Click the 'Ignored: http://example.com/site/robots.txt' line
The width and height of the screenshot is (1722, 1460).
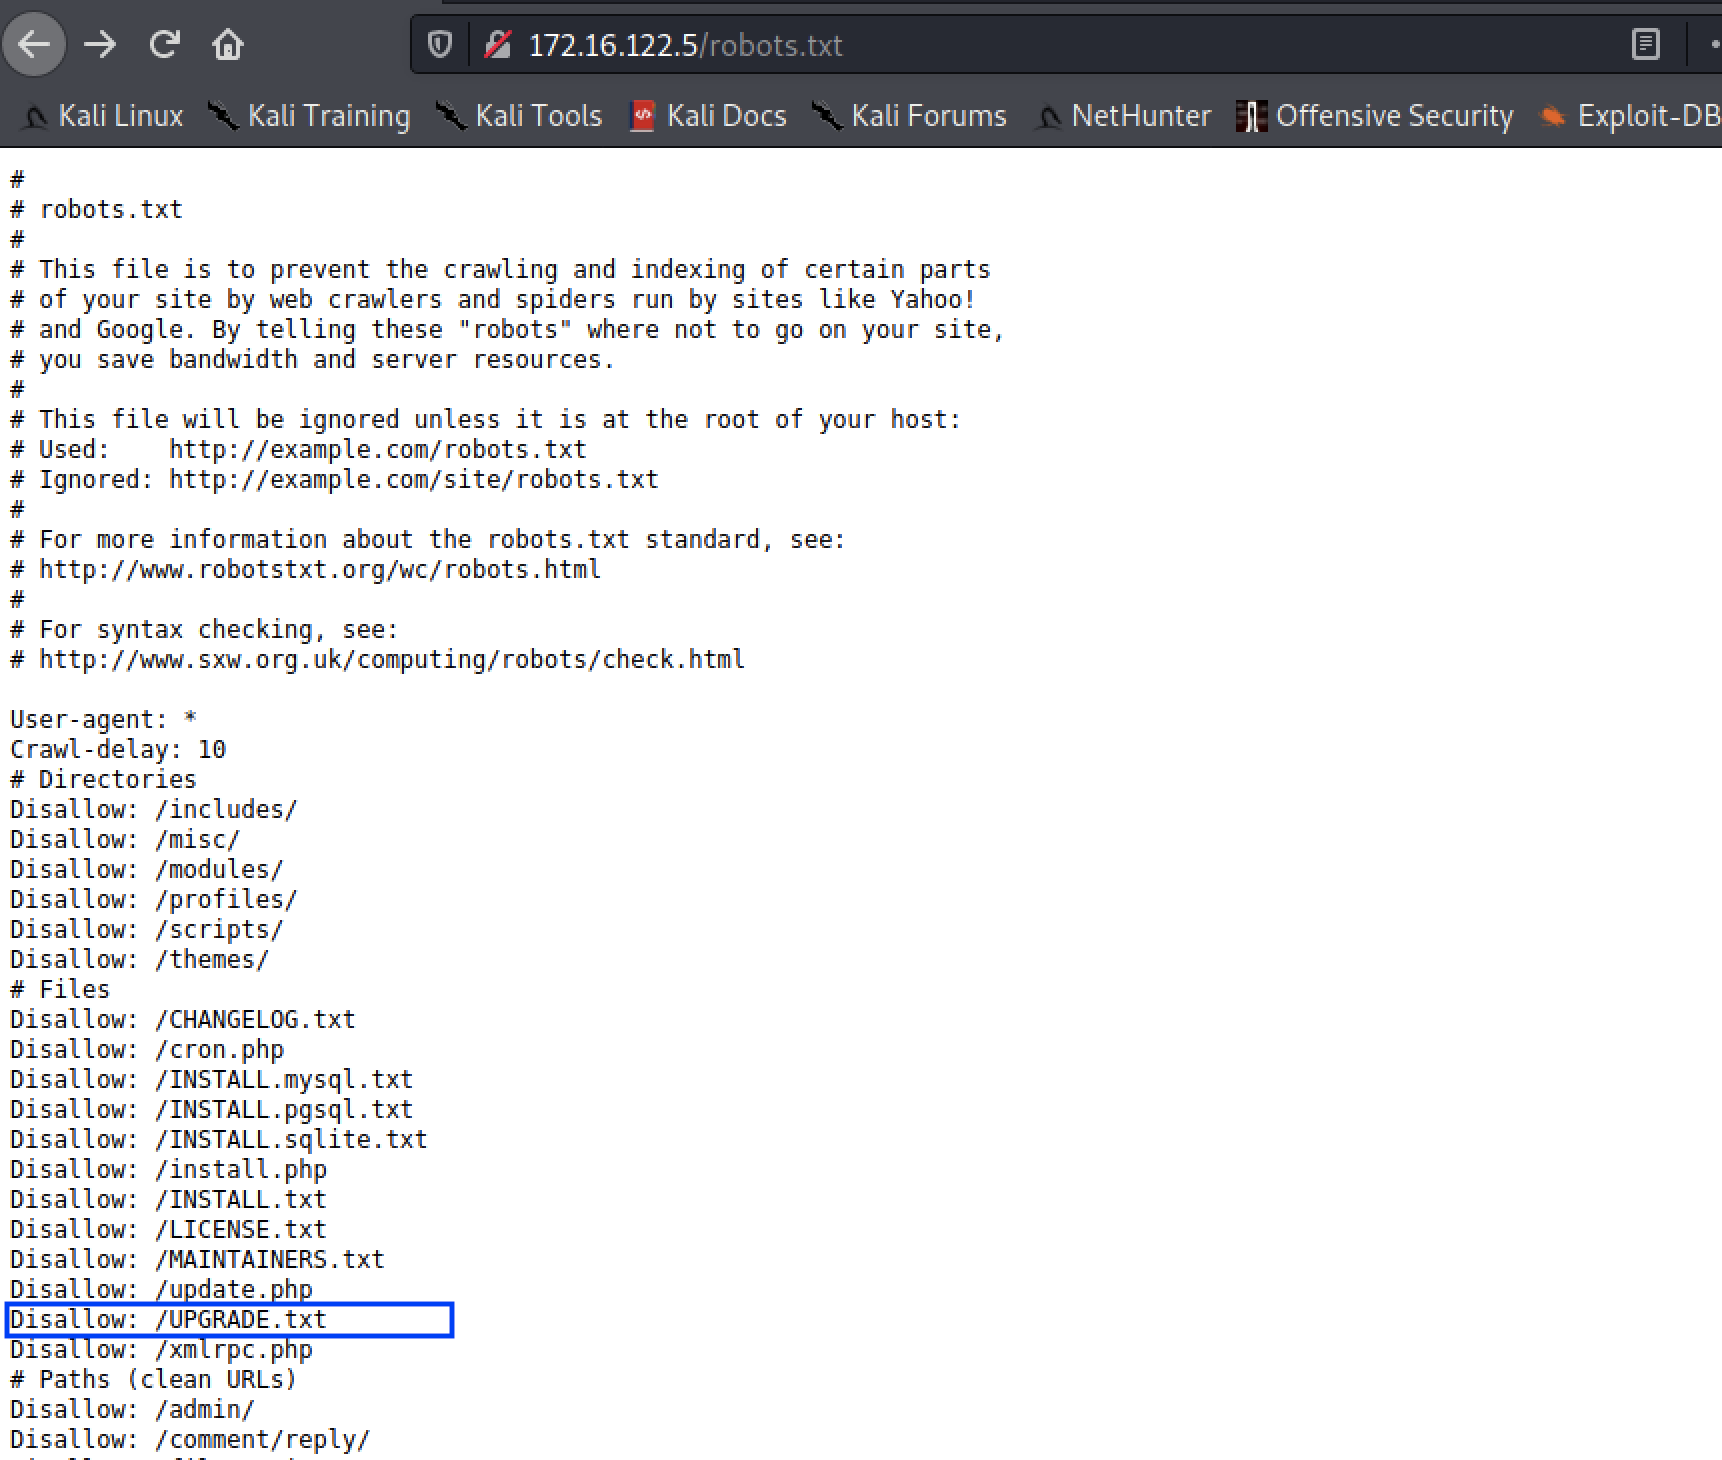334,479
